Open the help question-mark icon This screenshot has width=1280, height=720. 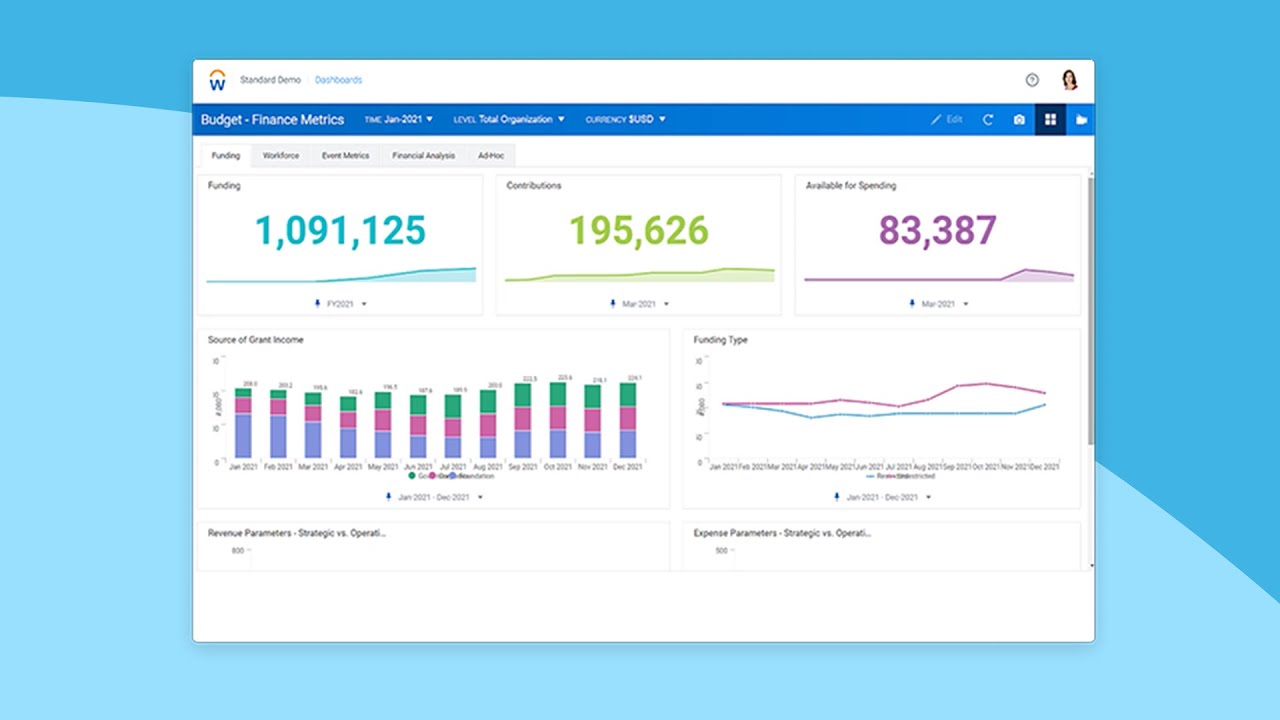click(1032, 80)
